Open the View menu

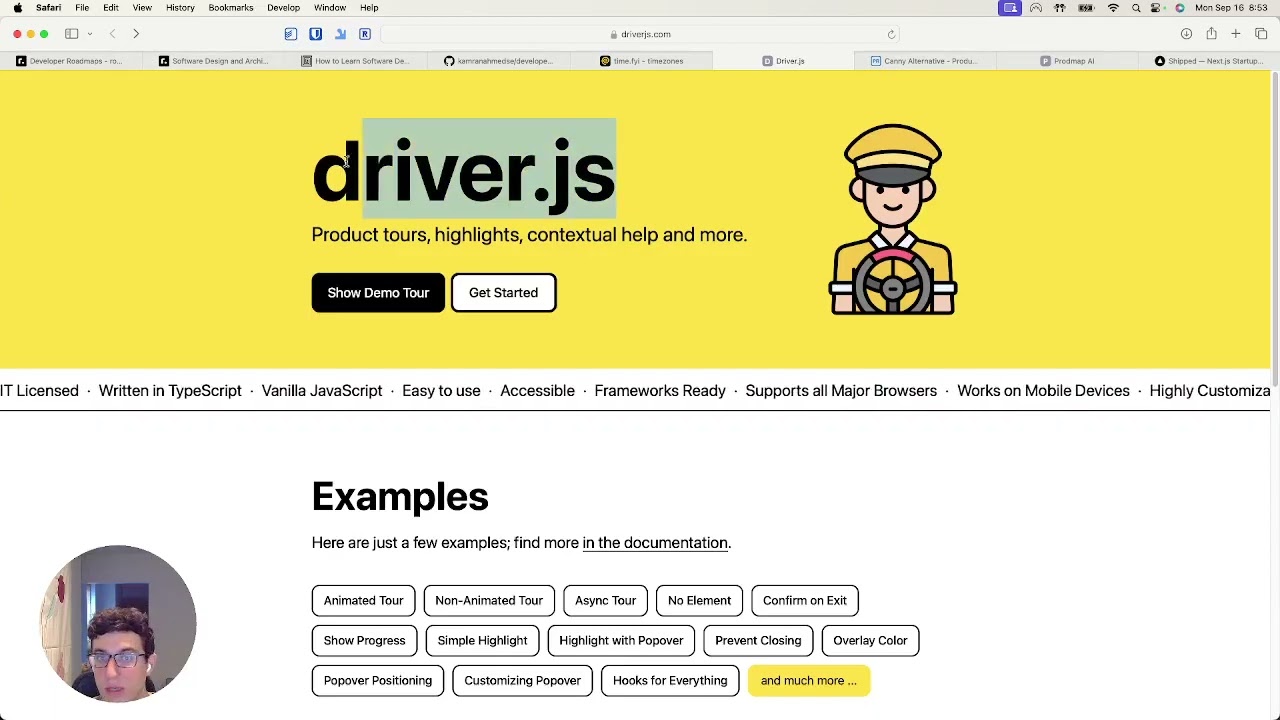pos(142,8)
